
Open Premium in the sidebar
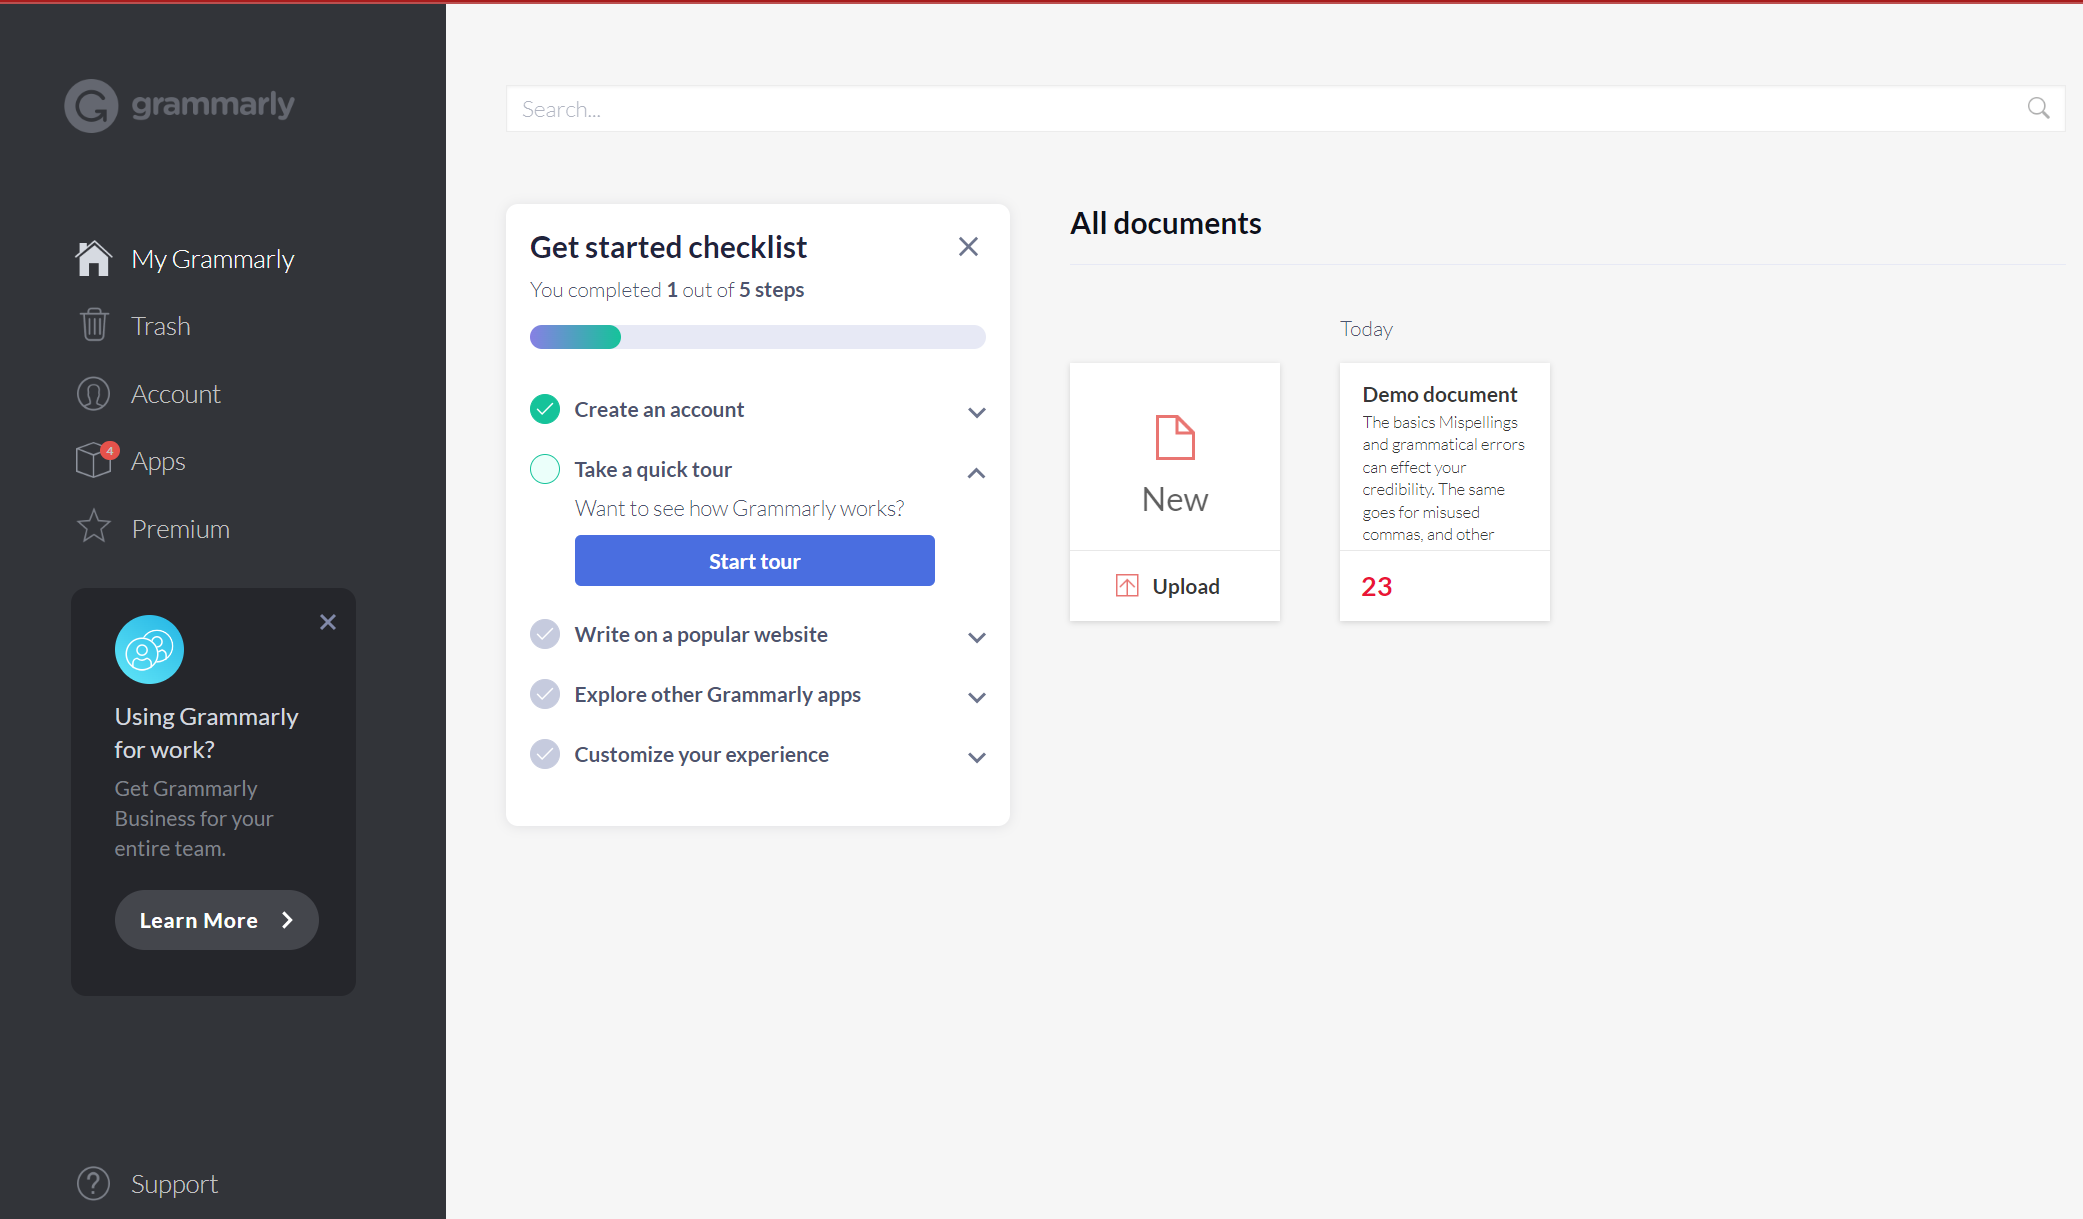coord(180,529)
